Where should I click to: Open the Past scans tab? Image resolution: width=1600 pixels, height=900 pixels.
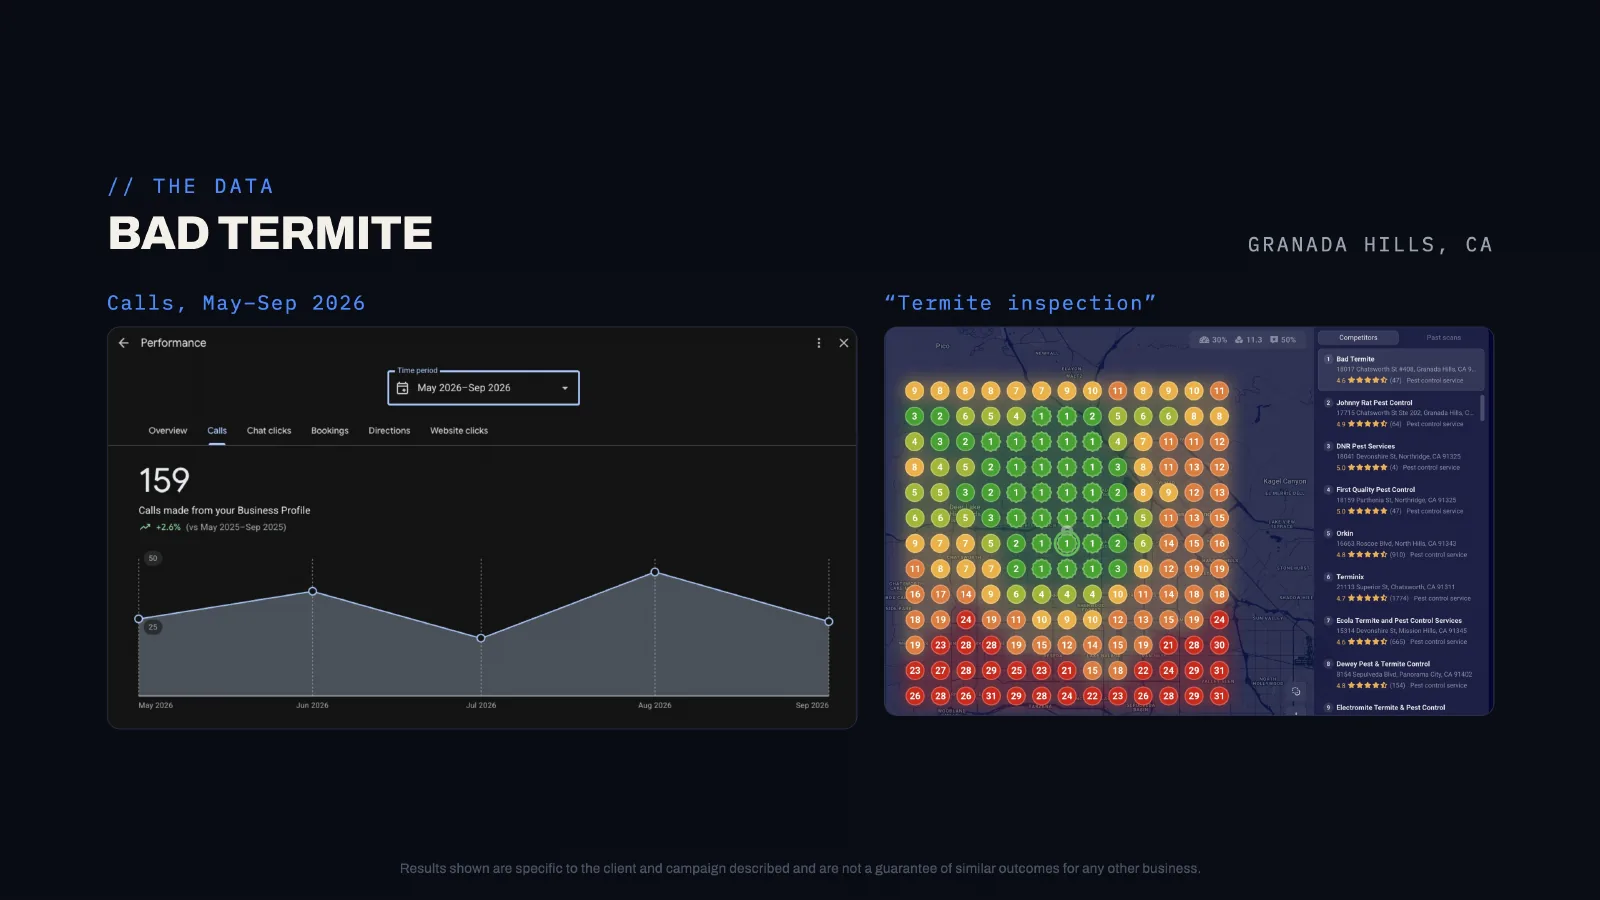tap(1443, 338)
